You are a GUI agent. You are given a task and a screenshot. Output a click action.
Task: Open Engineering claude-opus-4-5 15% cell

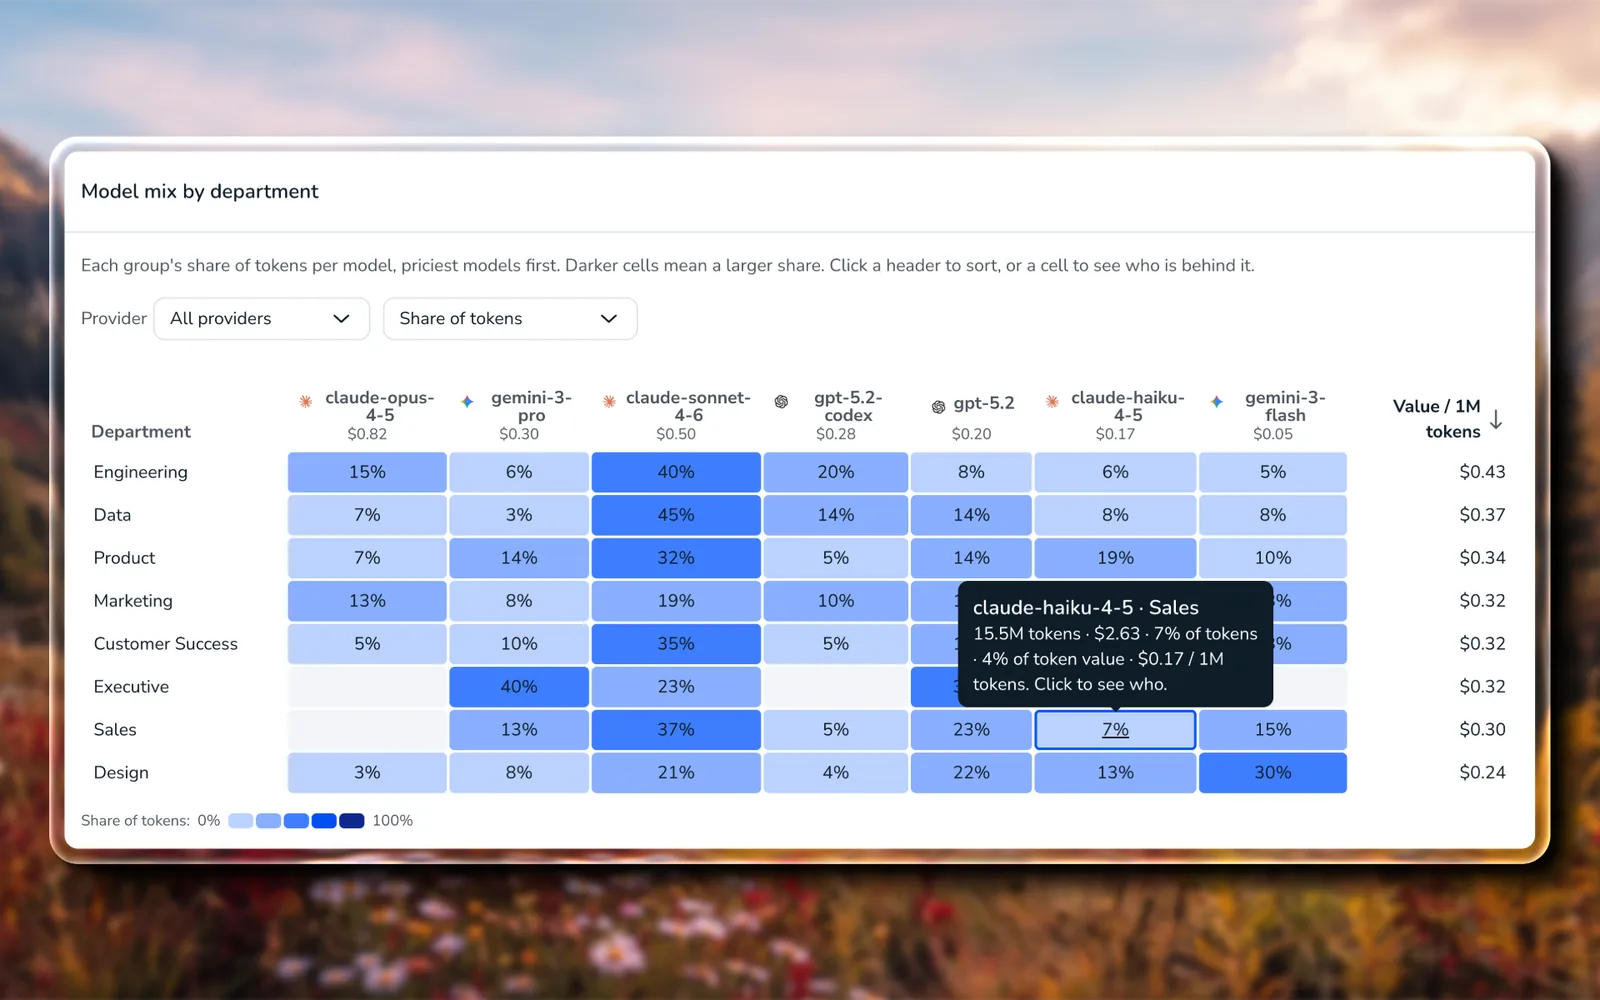coord(367,472)
